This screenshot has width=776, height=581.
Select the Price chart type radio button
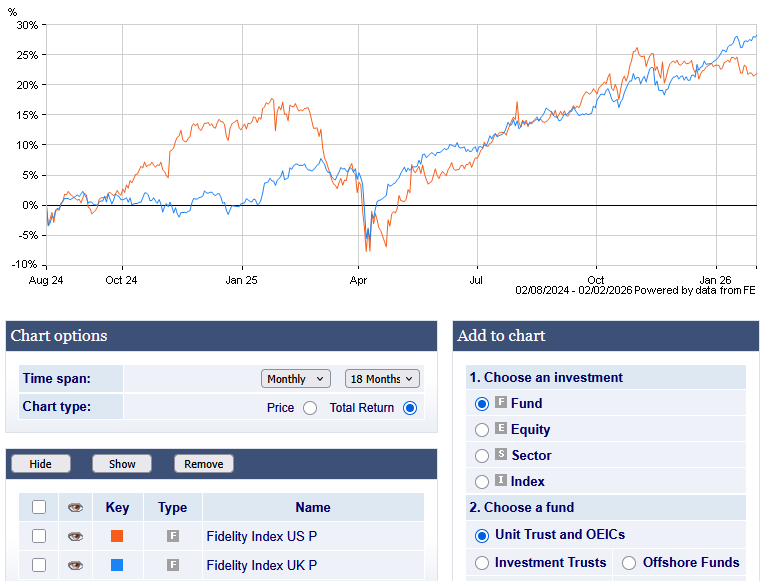click(310, 408)
